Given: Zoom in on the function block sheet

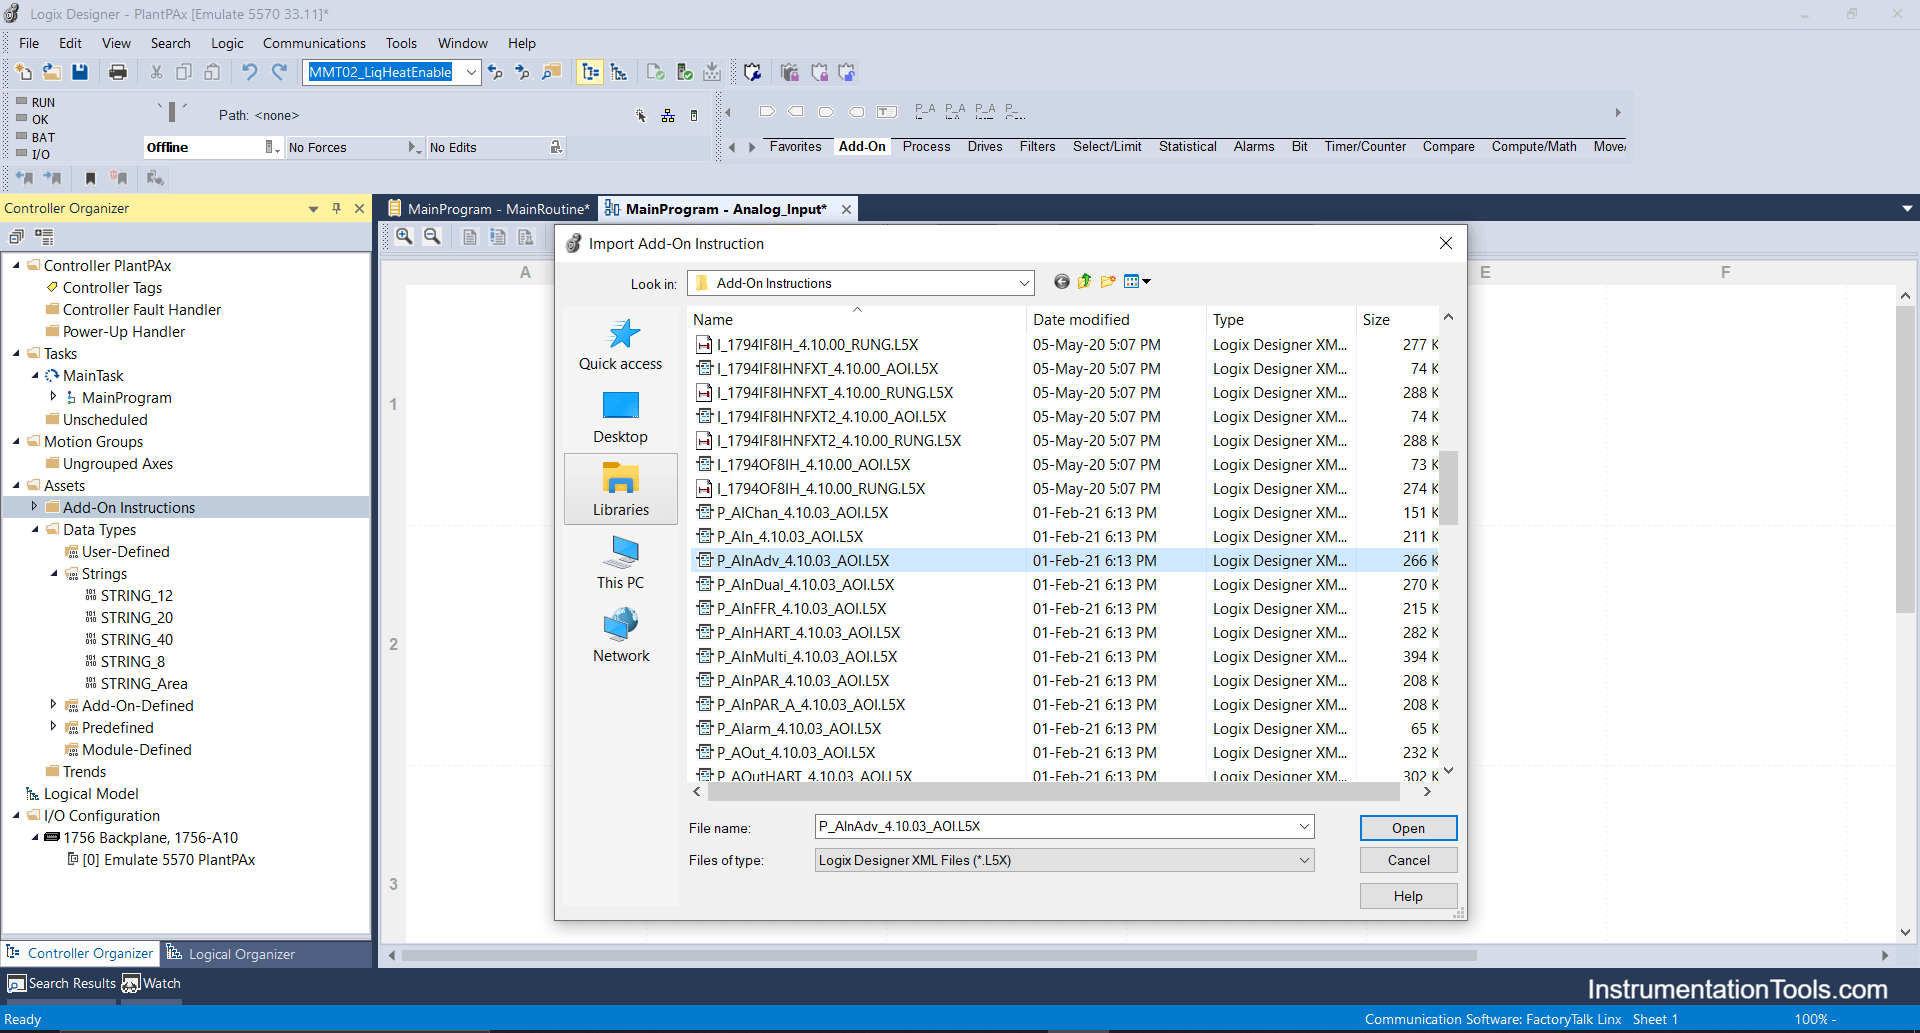Looking at the screenshot, I should coord(404,237).
